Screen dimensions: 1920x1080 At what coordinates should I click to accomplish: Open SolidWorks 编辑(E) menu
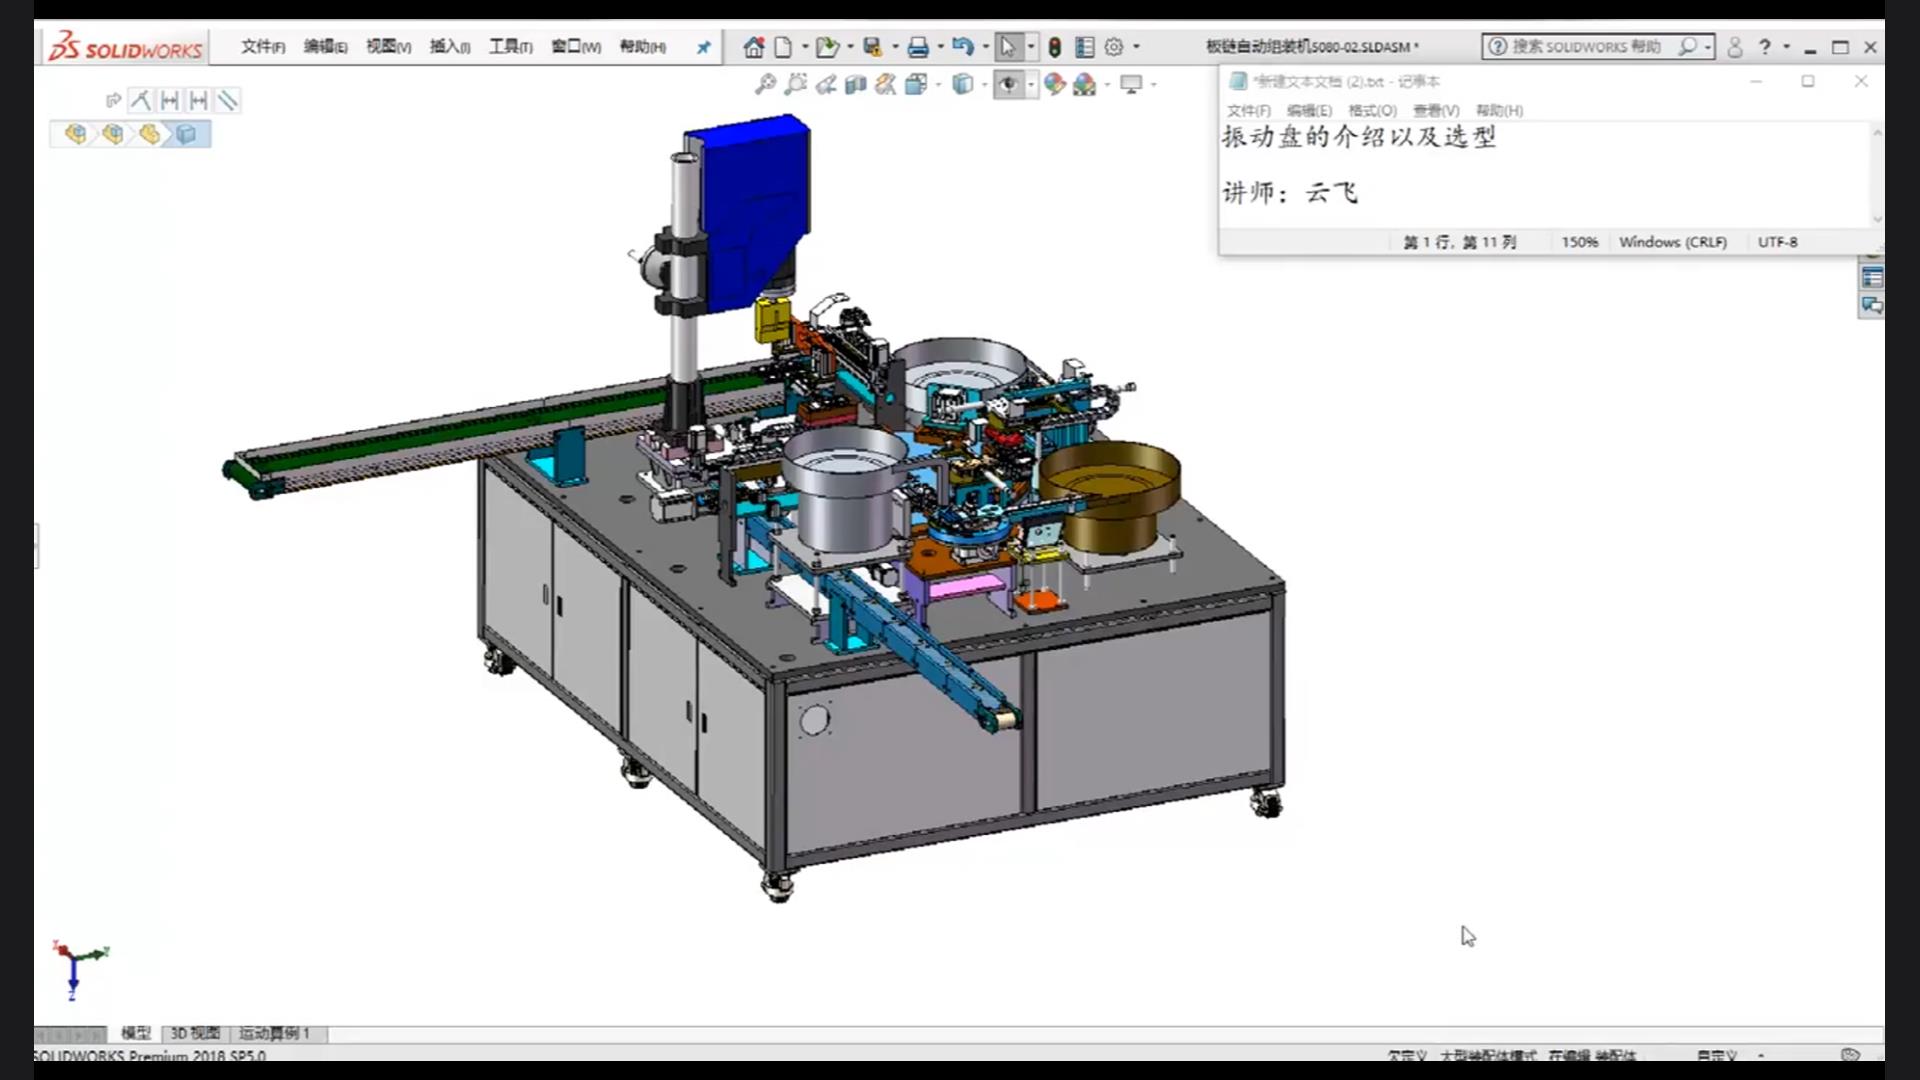326,47
